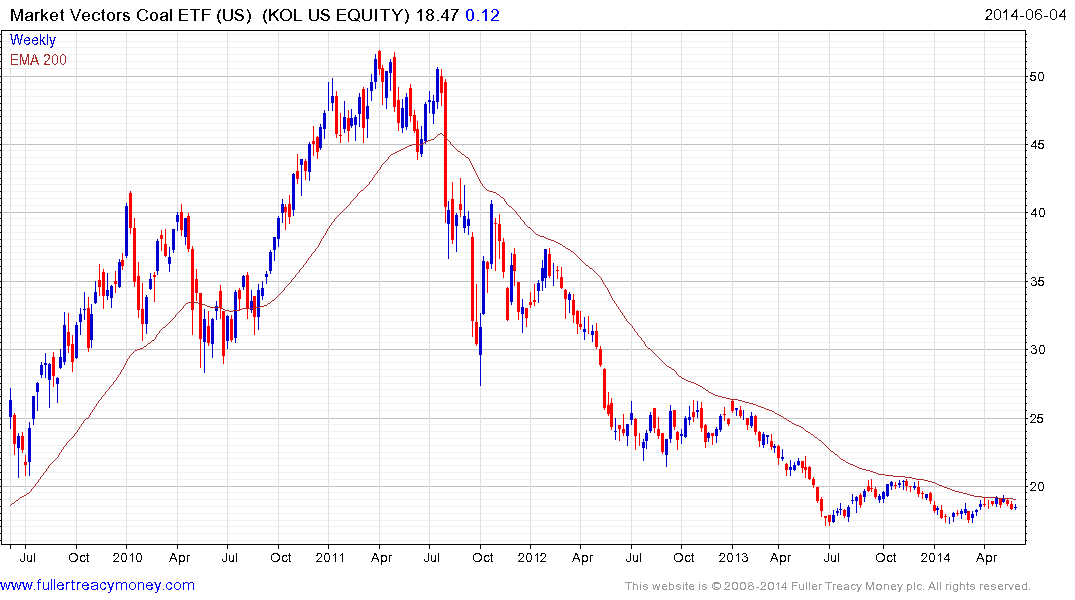Click the last price value 18.47
Image resolution: width=1075 pixels, height=600 pixels.
(x=437, y=15)
